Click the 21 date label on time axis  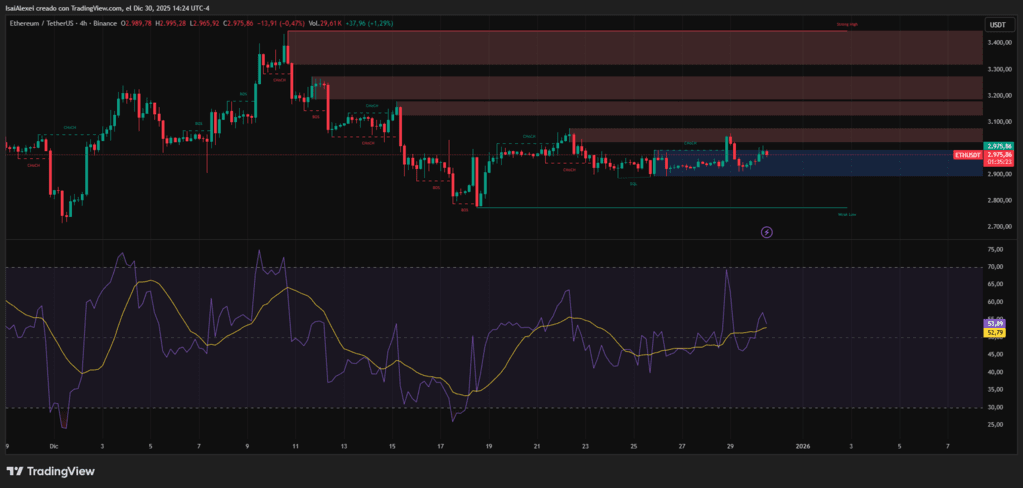pos(537,447)
